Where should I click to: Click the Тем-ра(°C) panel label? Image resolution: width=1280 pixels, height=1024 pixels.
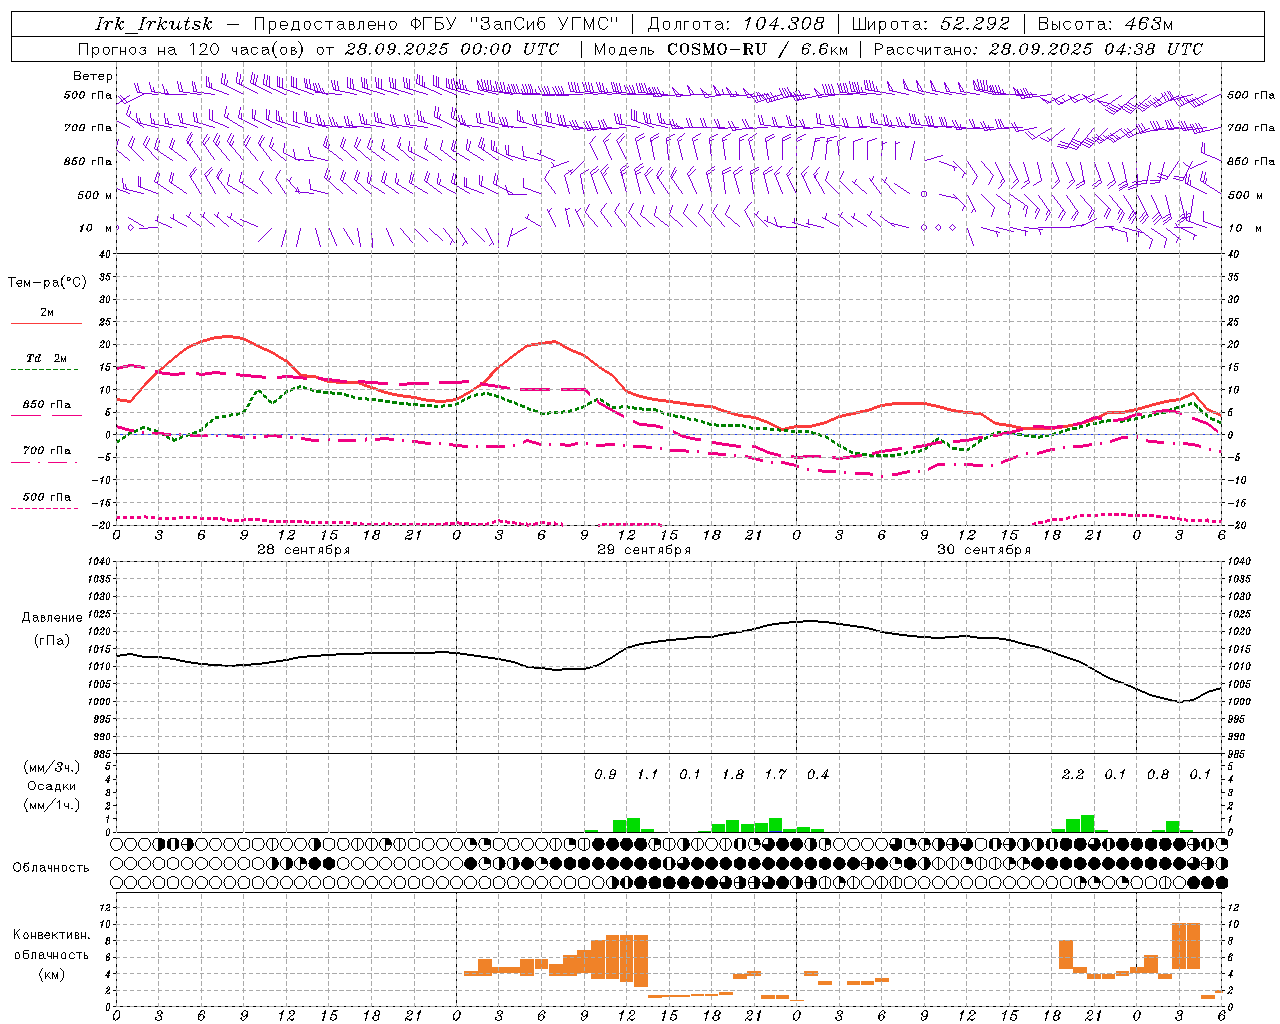click(47, 283)
